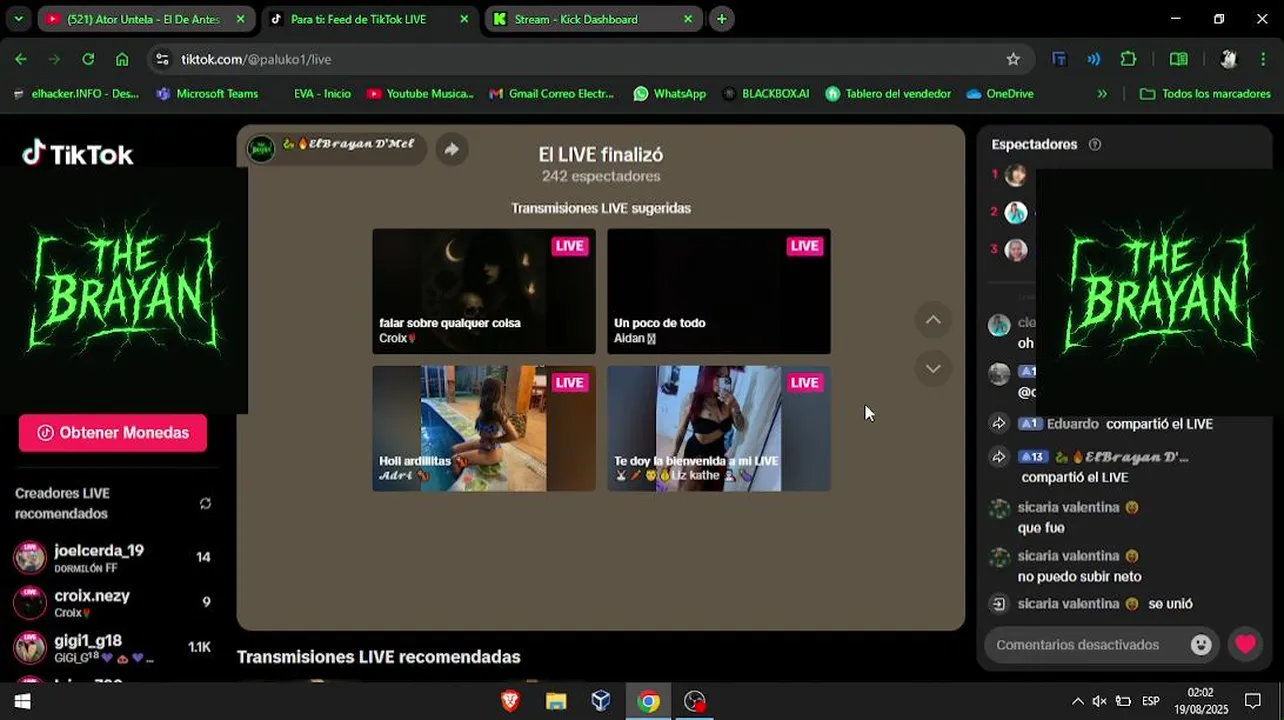Viewport: 1284px width, 720px height.
Task: Open the OneDrive bookmark
Action: click(1000, 94)
